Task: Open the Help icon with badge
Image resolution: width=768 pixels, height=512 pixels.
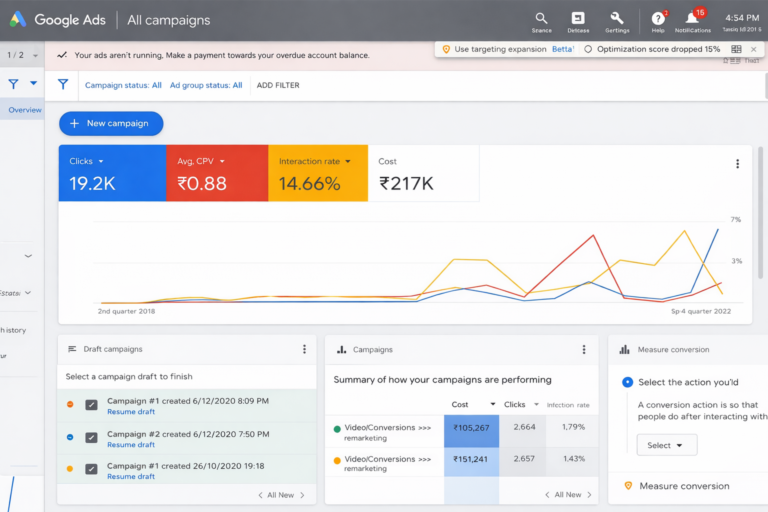Action: [658, 18]
